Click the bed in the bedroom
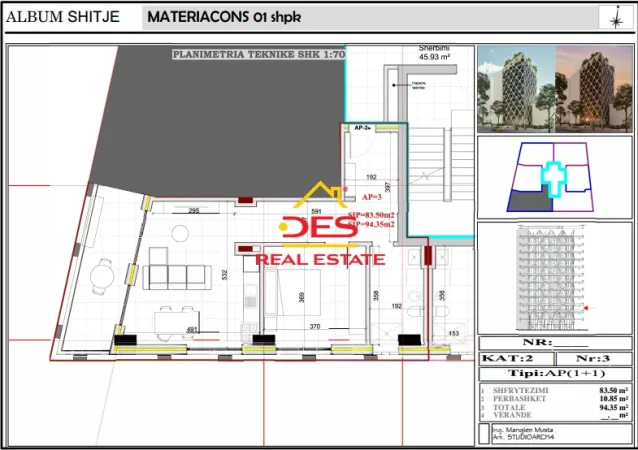 pos(292,292)
